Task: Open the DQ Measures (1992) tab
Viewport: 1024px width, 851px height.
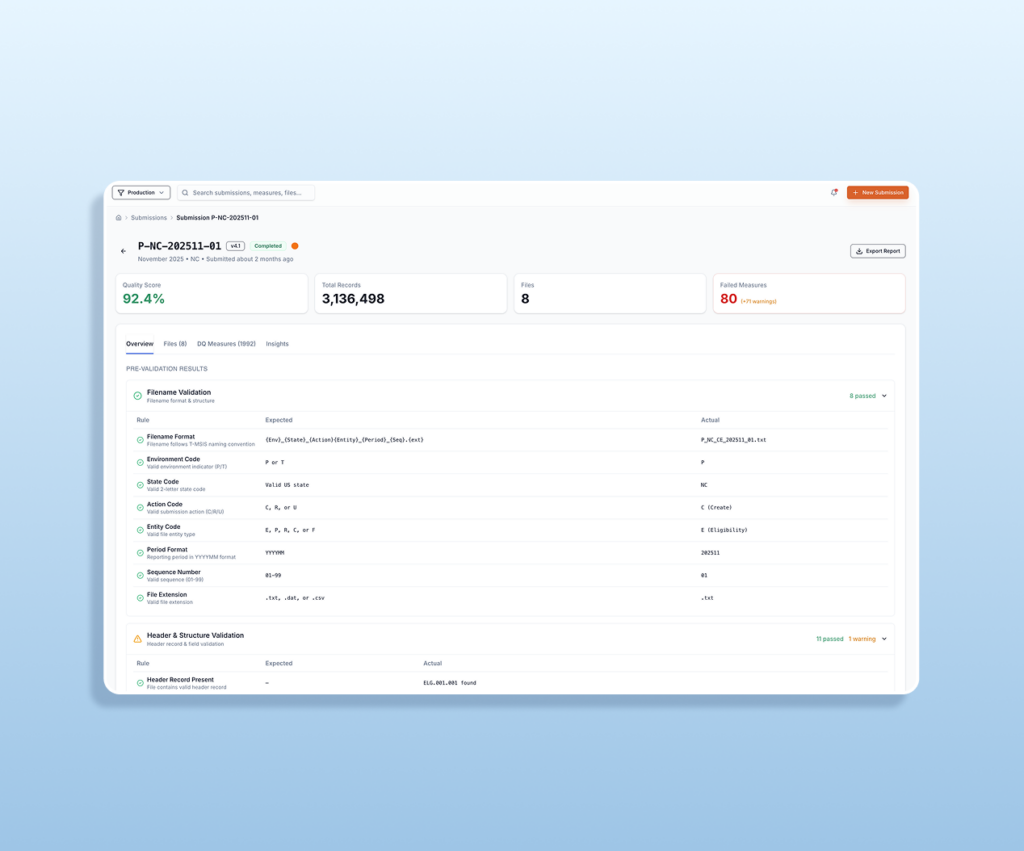Action: click(x=226, y=344)
